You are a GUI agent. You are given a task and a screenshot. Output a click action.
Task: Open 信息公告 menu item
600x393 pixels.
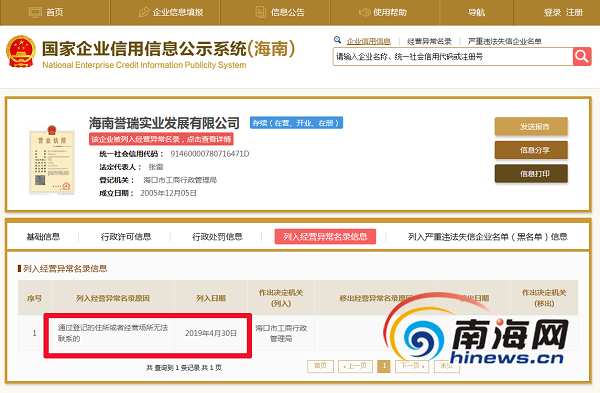coord(288,13)
